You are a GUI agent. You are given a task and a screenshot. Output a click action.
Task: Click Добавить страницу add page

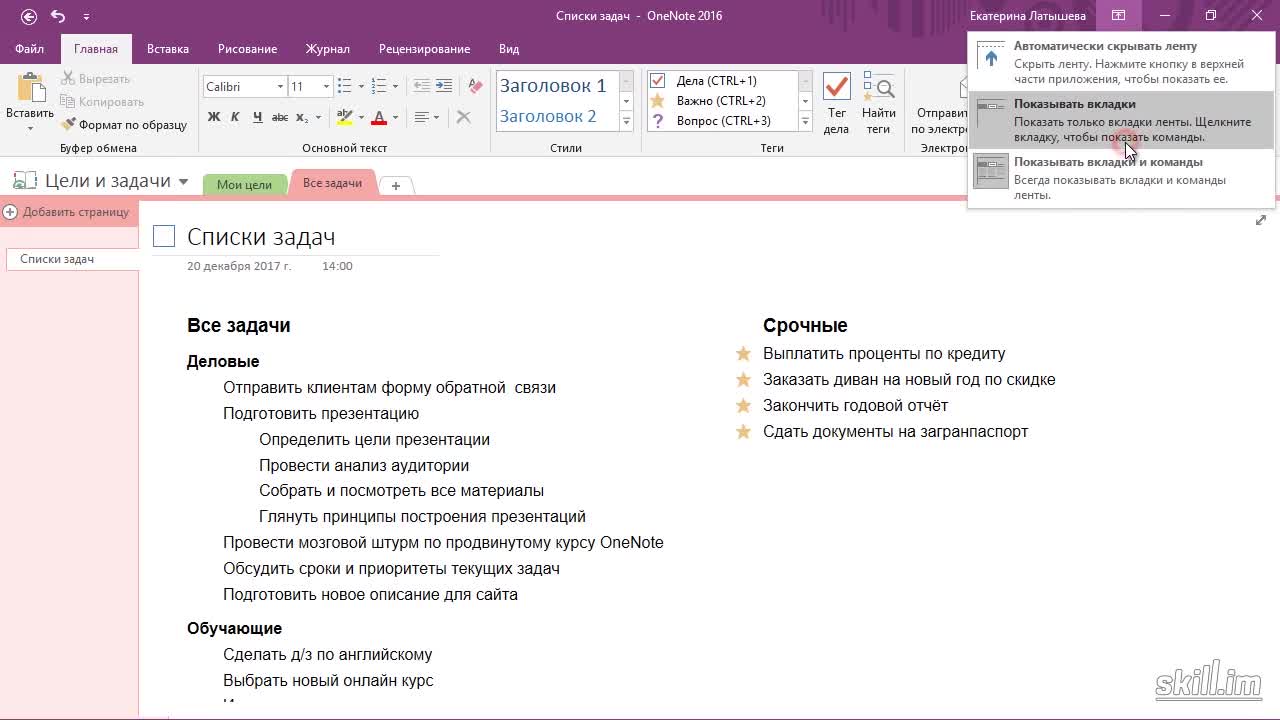[66, 212]
